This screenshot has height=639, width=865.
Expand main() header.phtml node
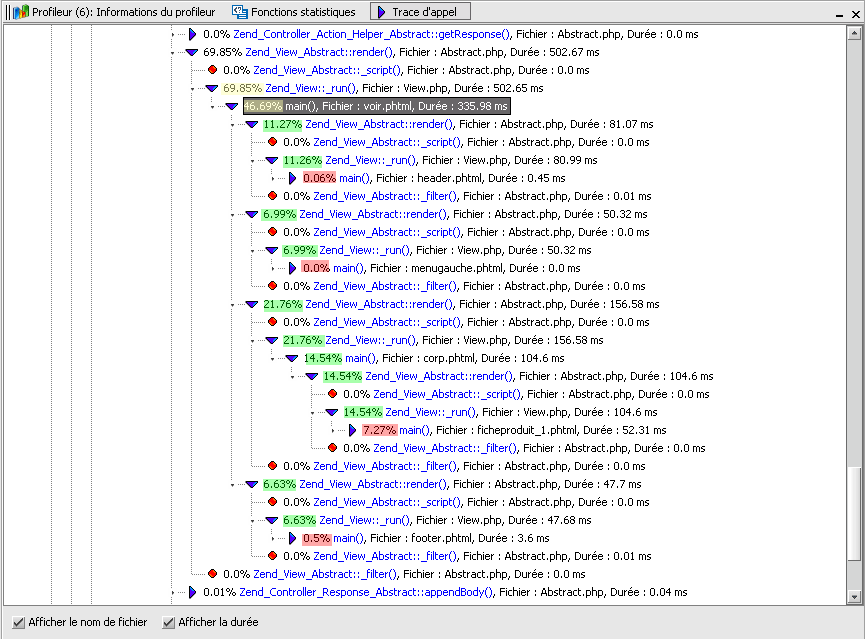pos(292,178)
